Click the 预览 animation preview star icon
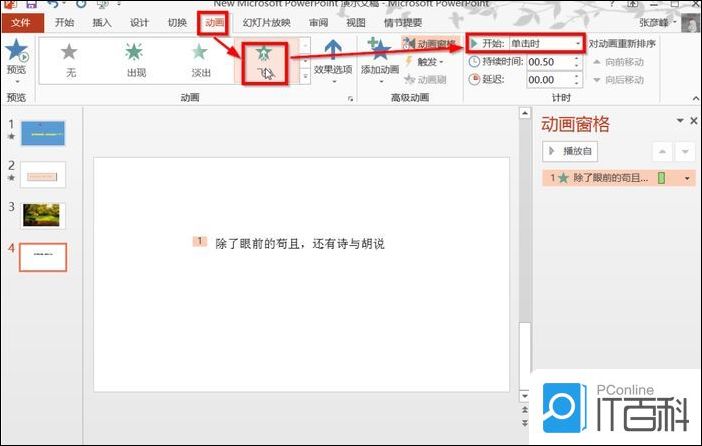The height and width of the screenshot is (446, 702). tap(17, 50)
